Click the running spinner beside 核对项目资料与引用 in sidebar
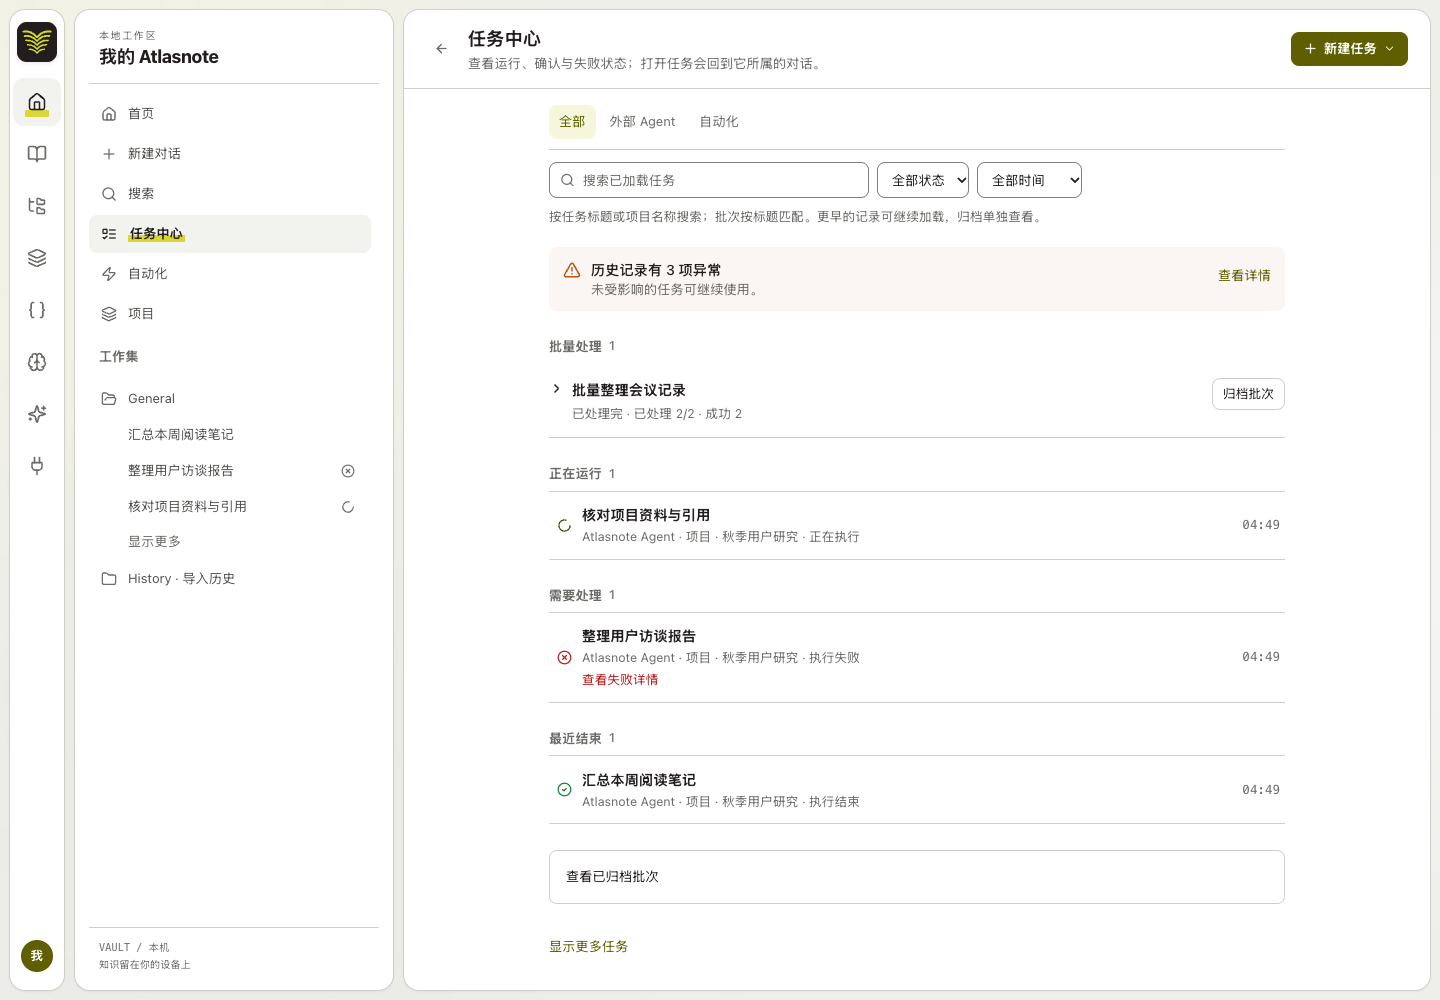This screenshot has width=1440, height=1000. click(348, 507)
